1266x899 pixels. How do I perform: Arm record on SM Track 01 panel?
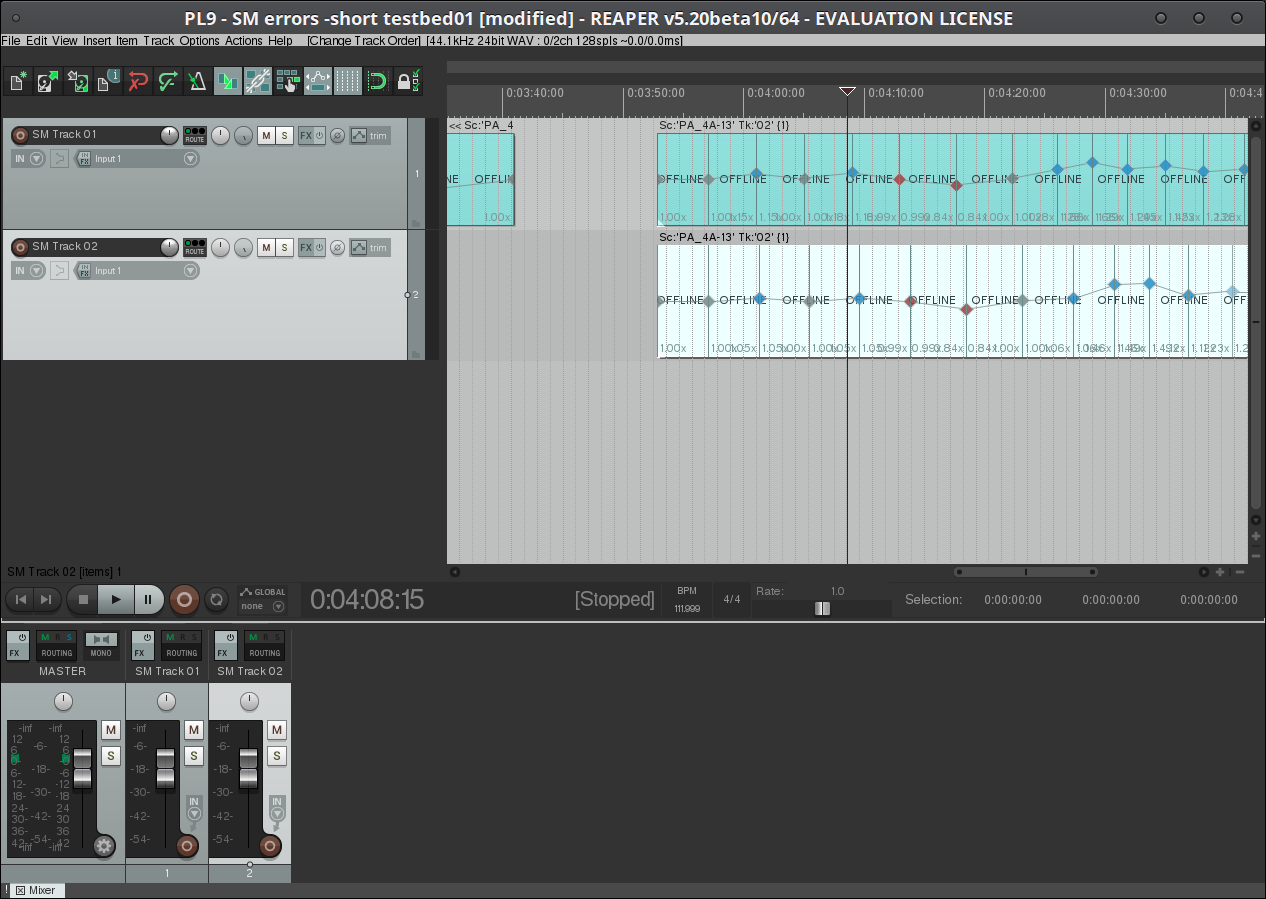[19, 135]
